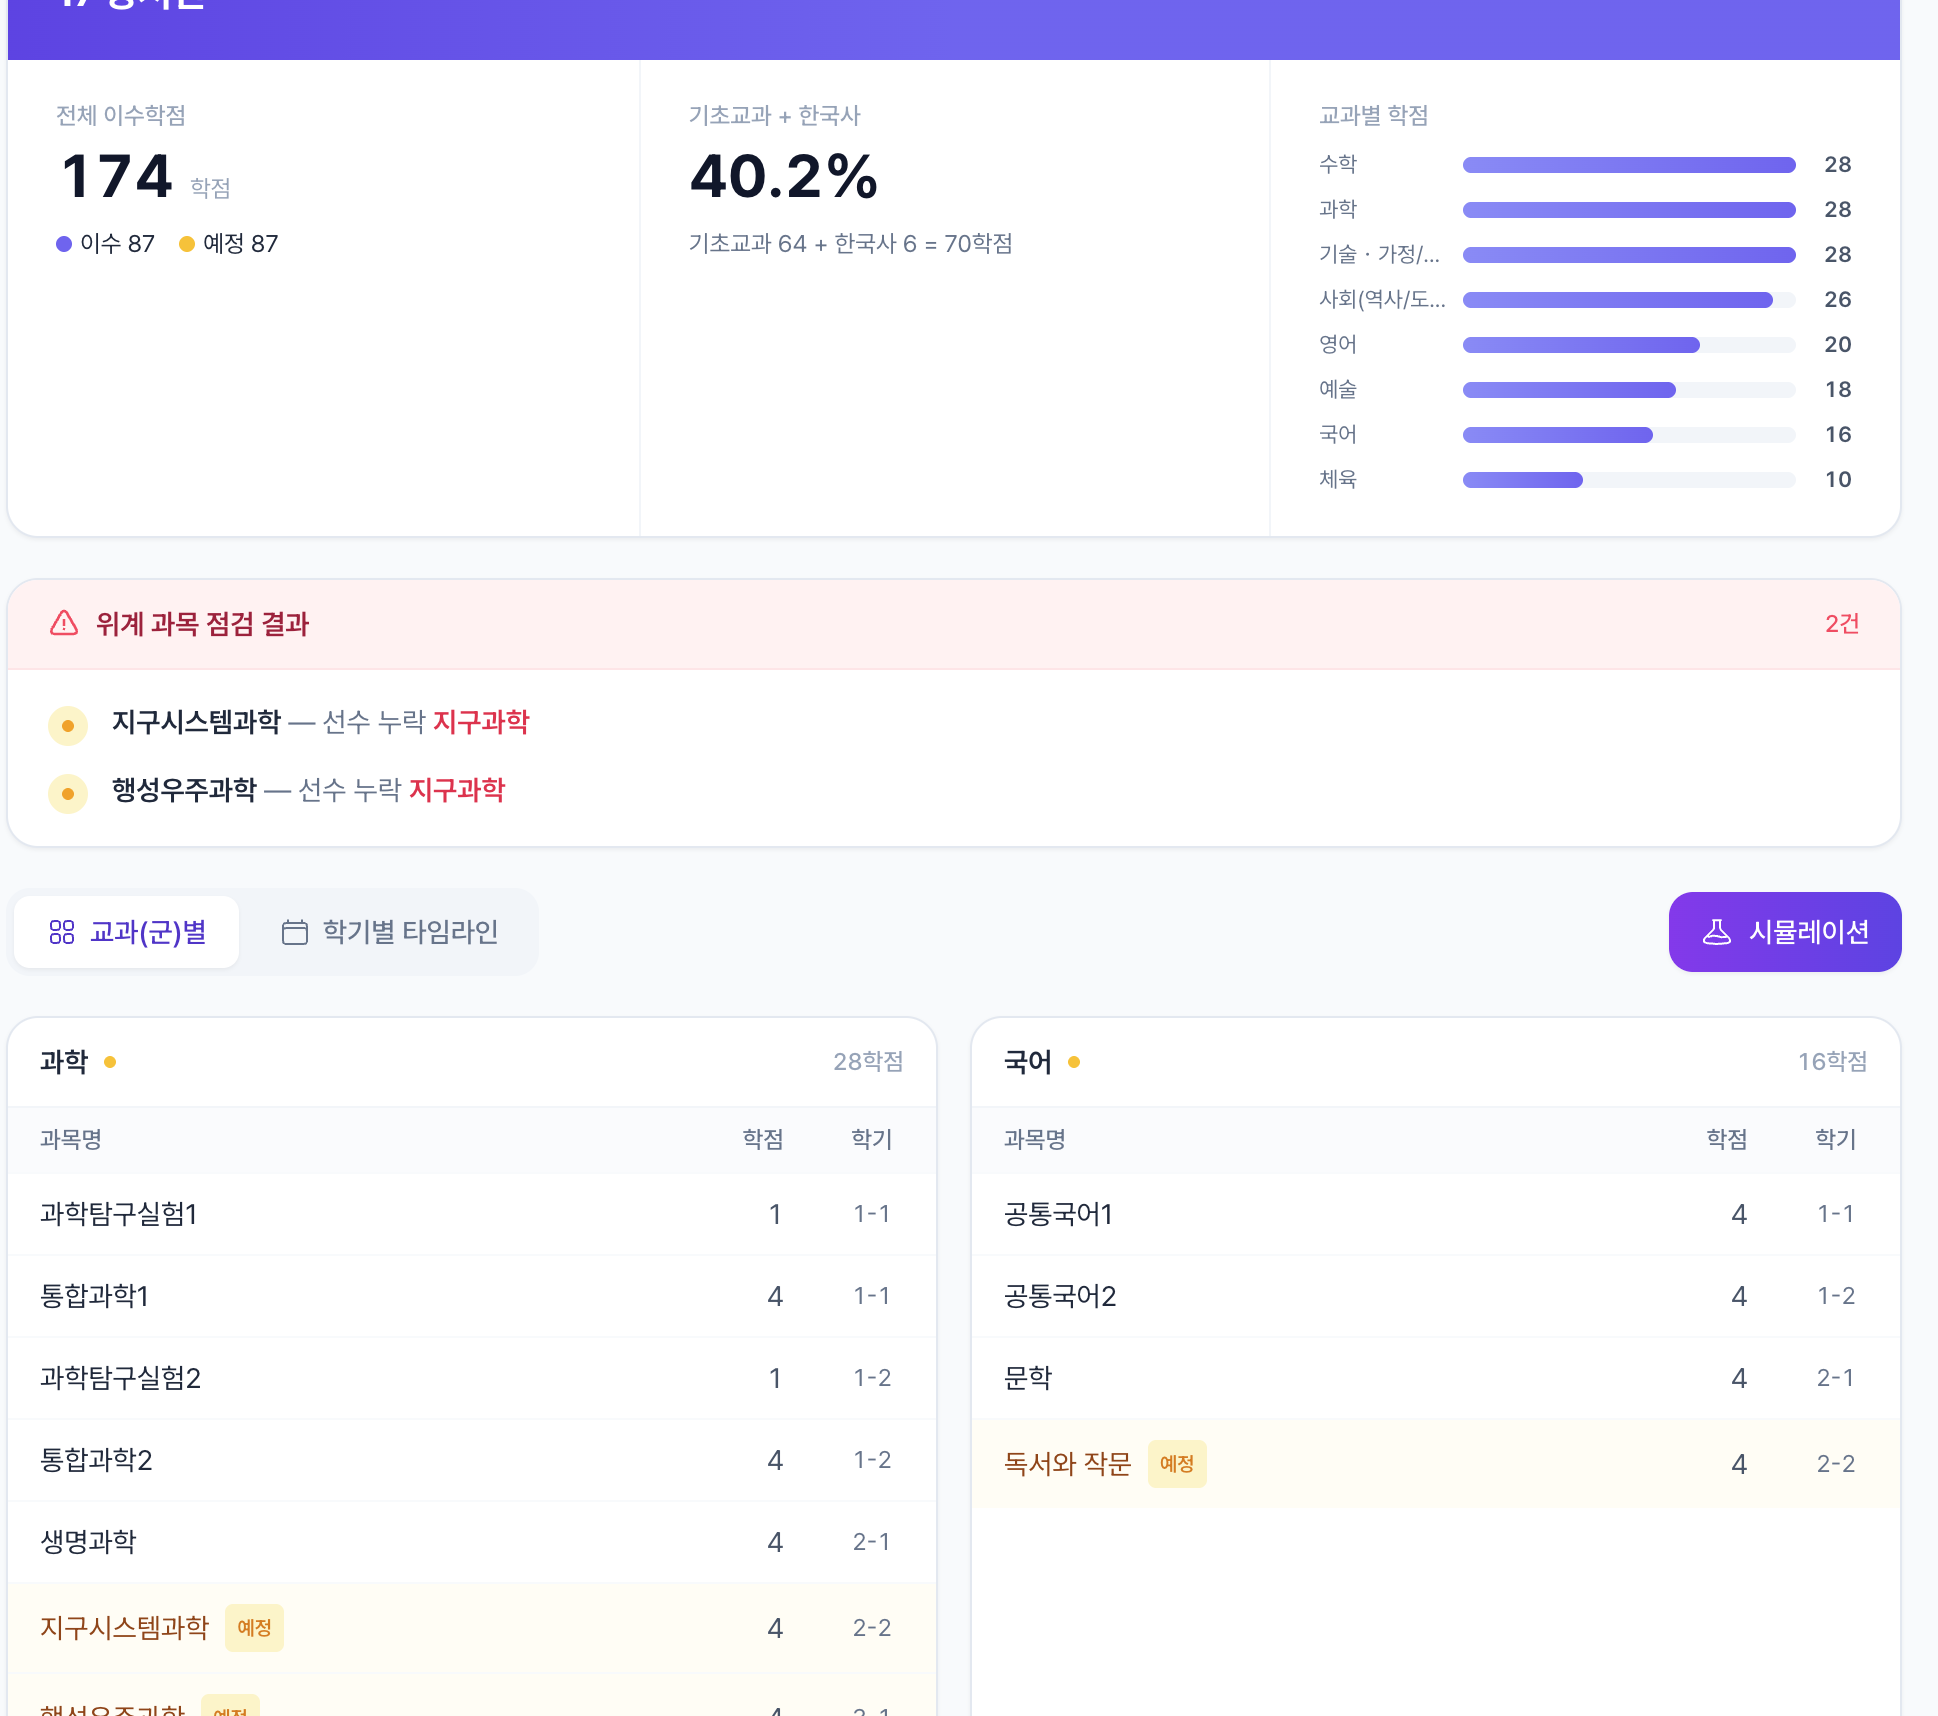Image resolution: width=1938 pixels, height=1716 pixels.
Task: Select the 독서와 작문 row
Action: (1436, 1464)
